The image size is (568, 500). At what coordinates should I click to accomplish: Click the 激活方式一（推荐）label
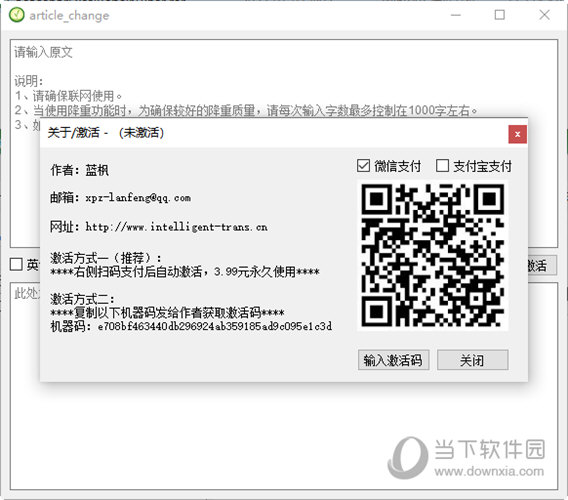(x=106, y=258)
